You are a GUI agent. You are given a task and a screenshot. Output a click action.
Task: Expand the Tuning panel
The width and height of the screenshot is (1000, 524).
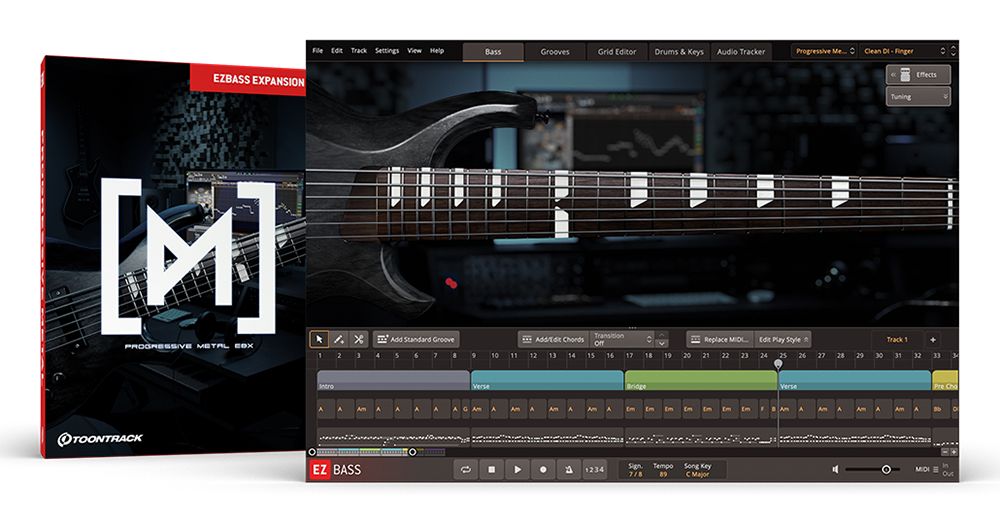[x=918, y=97]
